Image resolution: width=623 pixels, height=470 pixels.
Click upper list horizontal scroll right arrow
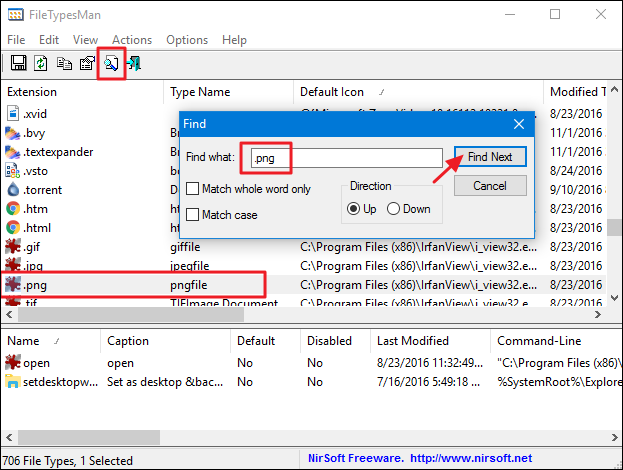tap(598, 315)
